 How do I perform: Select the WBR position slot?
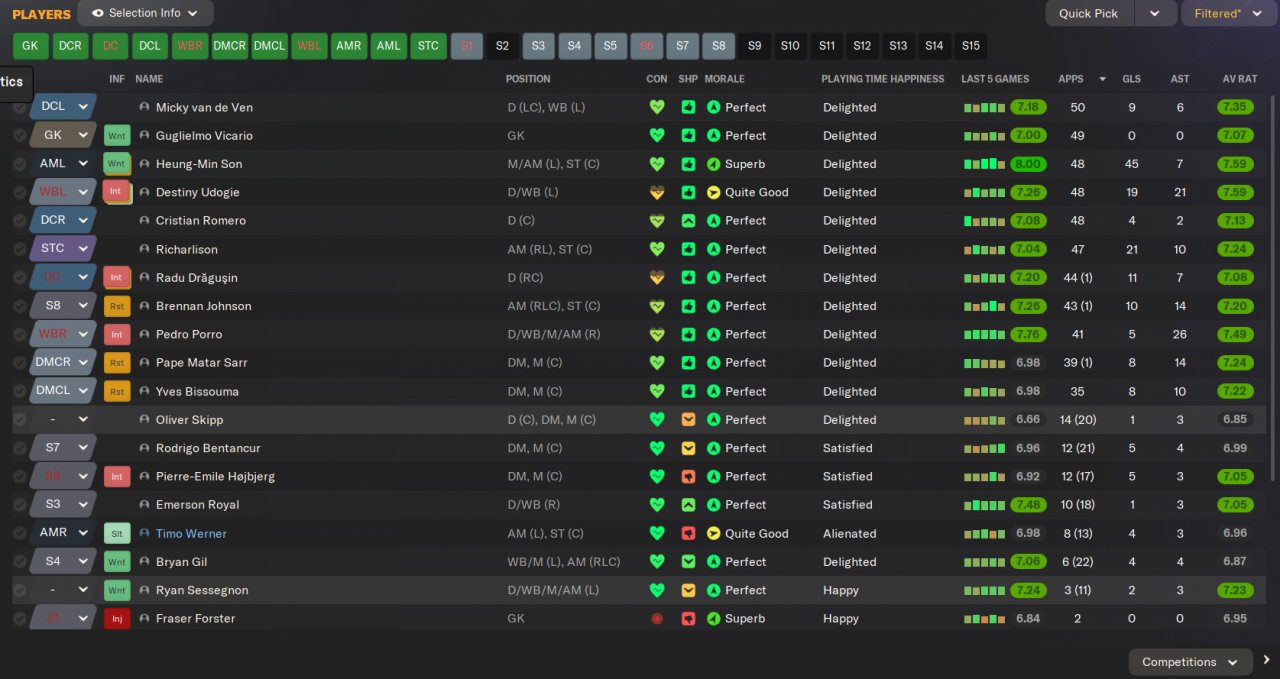point(189,46)
